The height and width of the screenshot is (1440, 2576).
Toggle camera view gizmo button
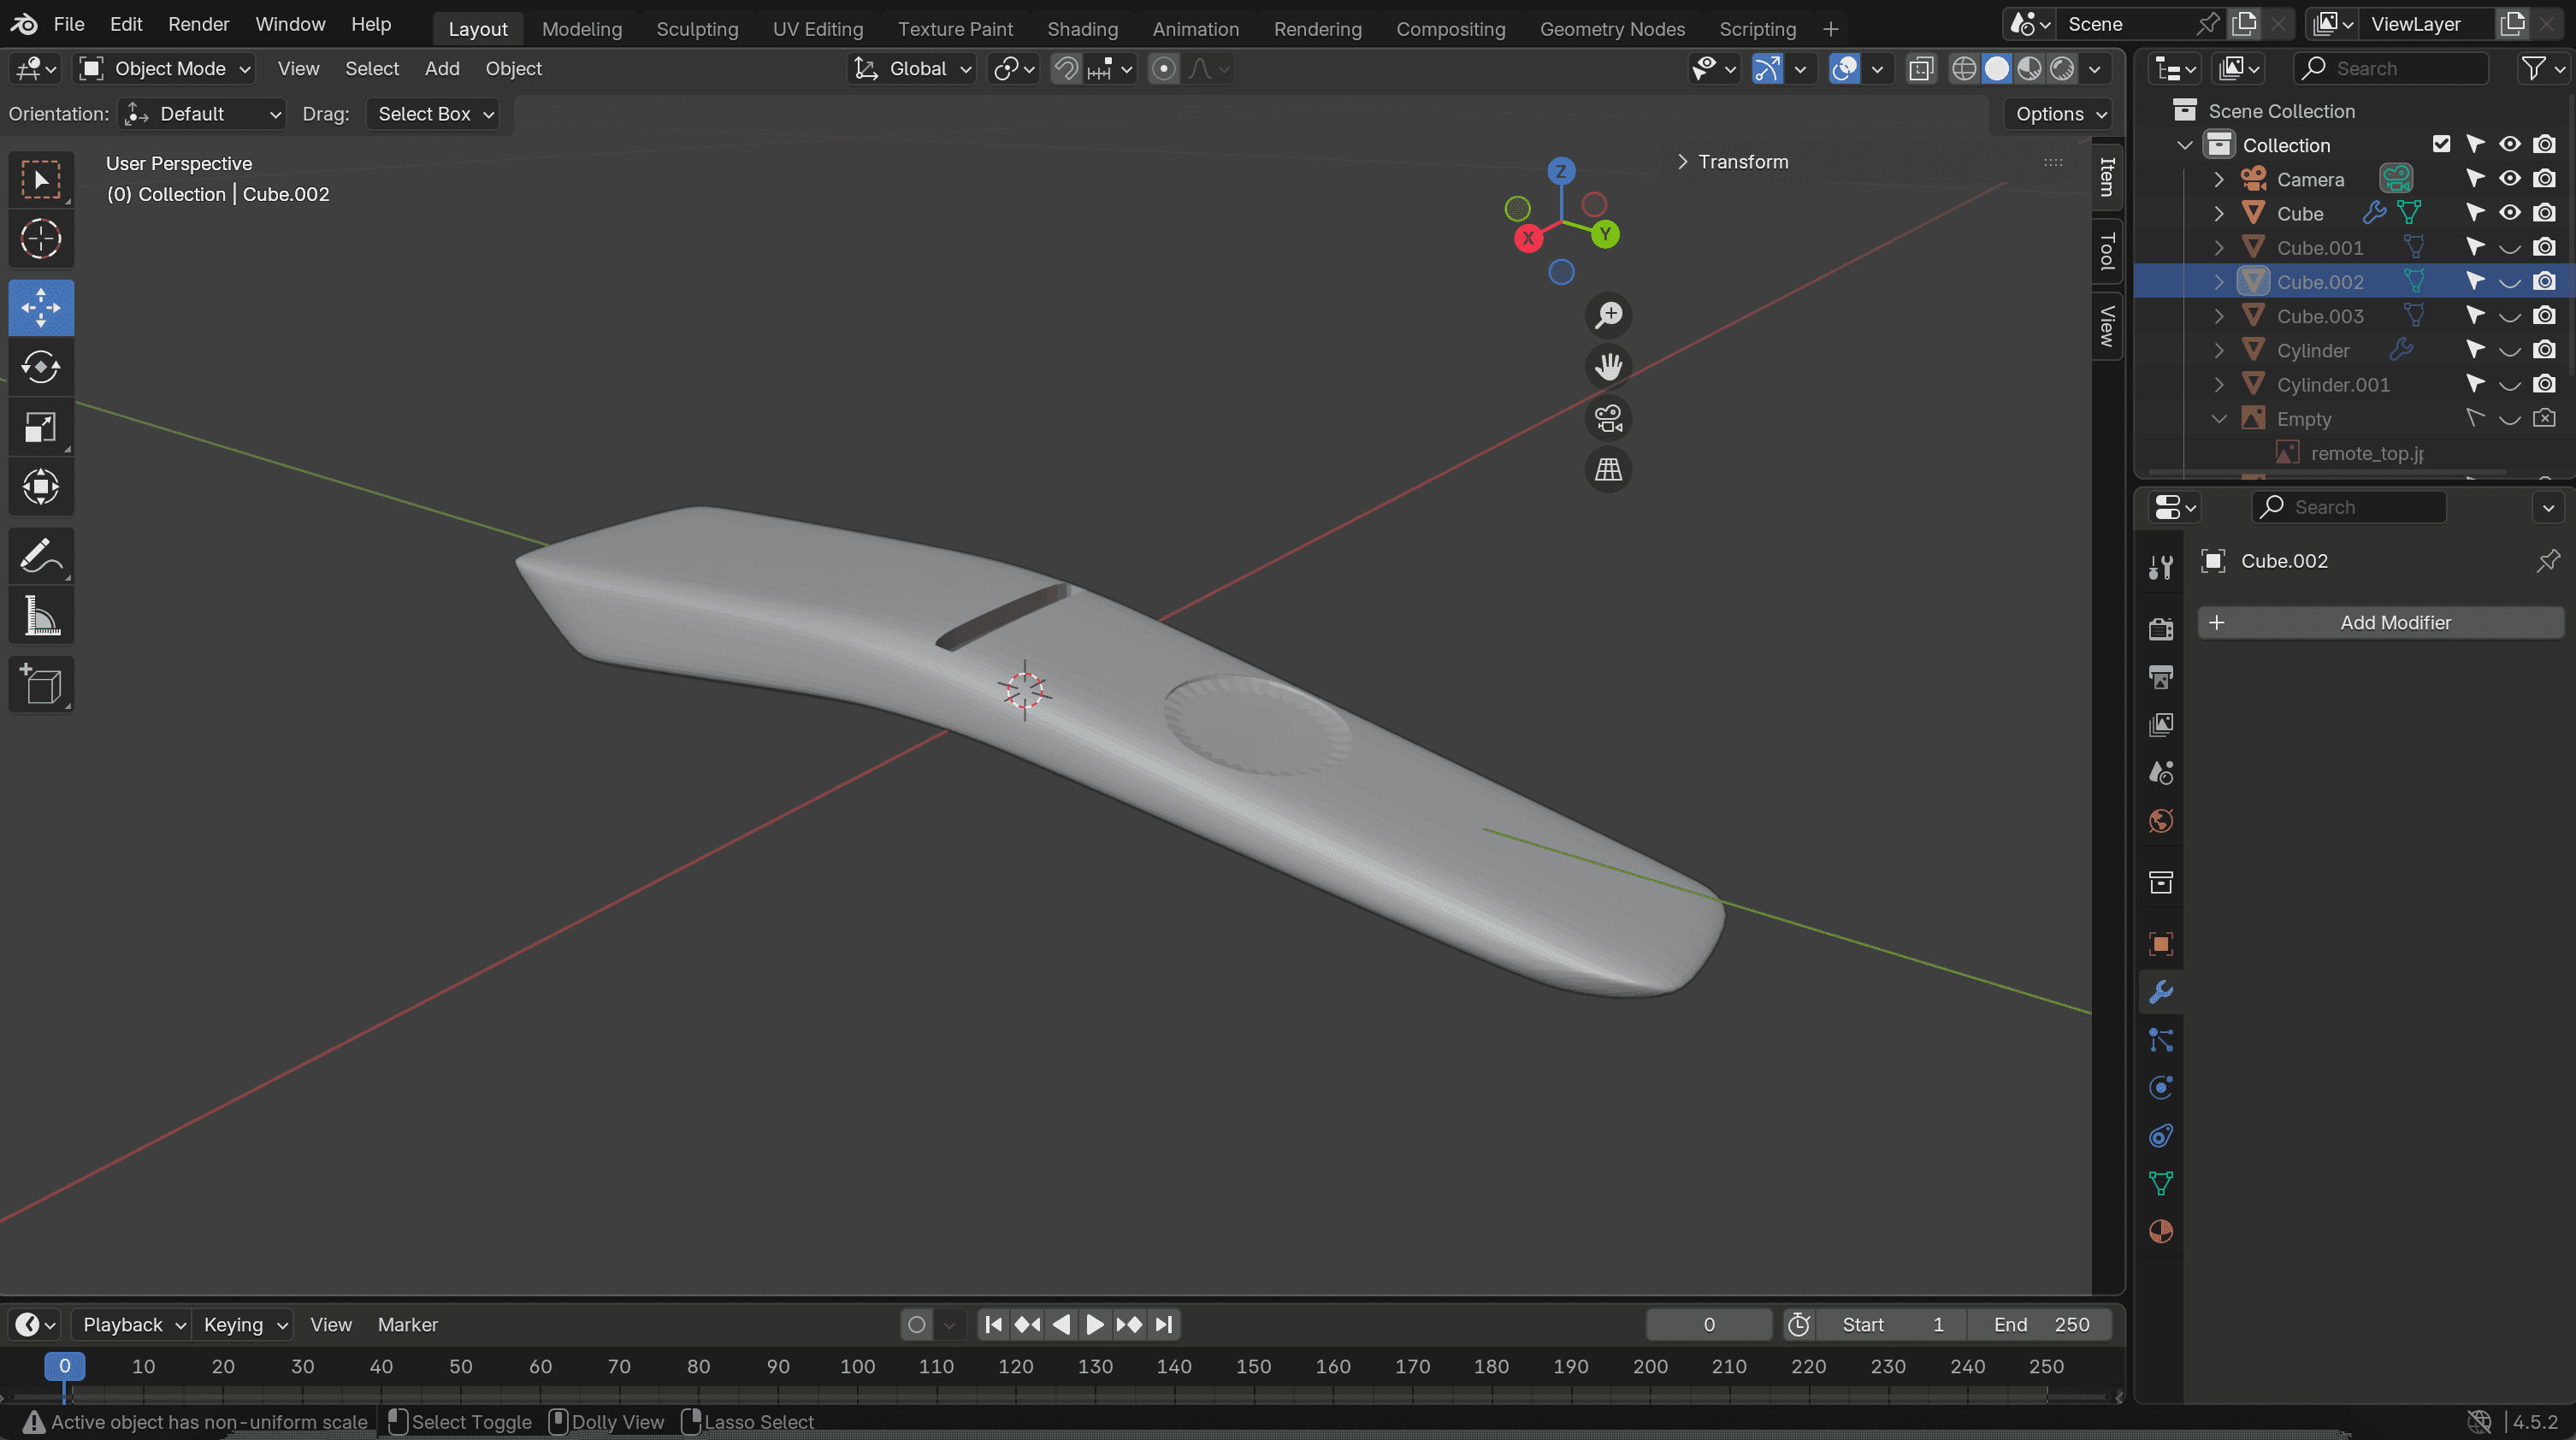1608,418
